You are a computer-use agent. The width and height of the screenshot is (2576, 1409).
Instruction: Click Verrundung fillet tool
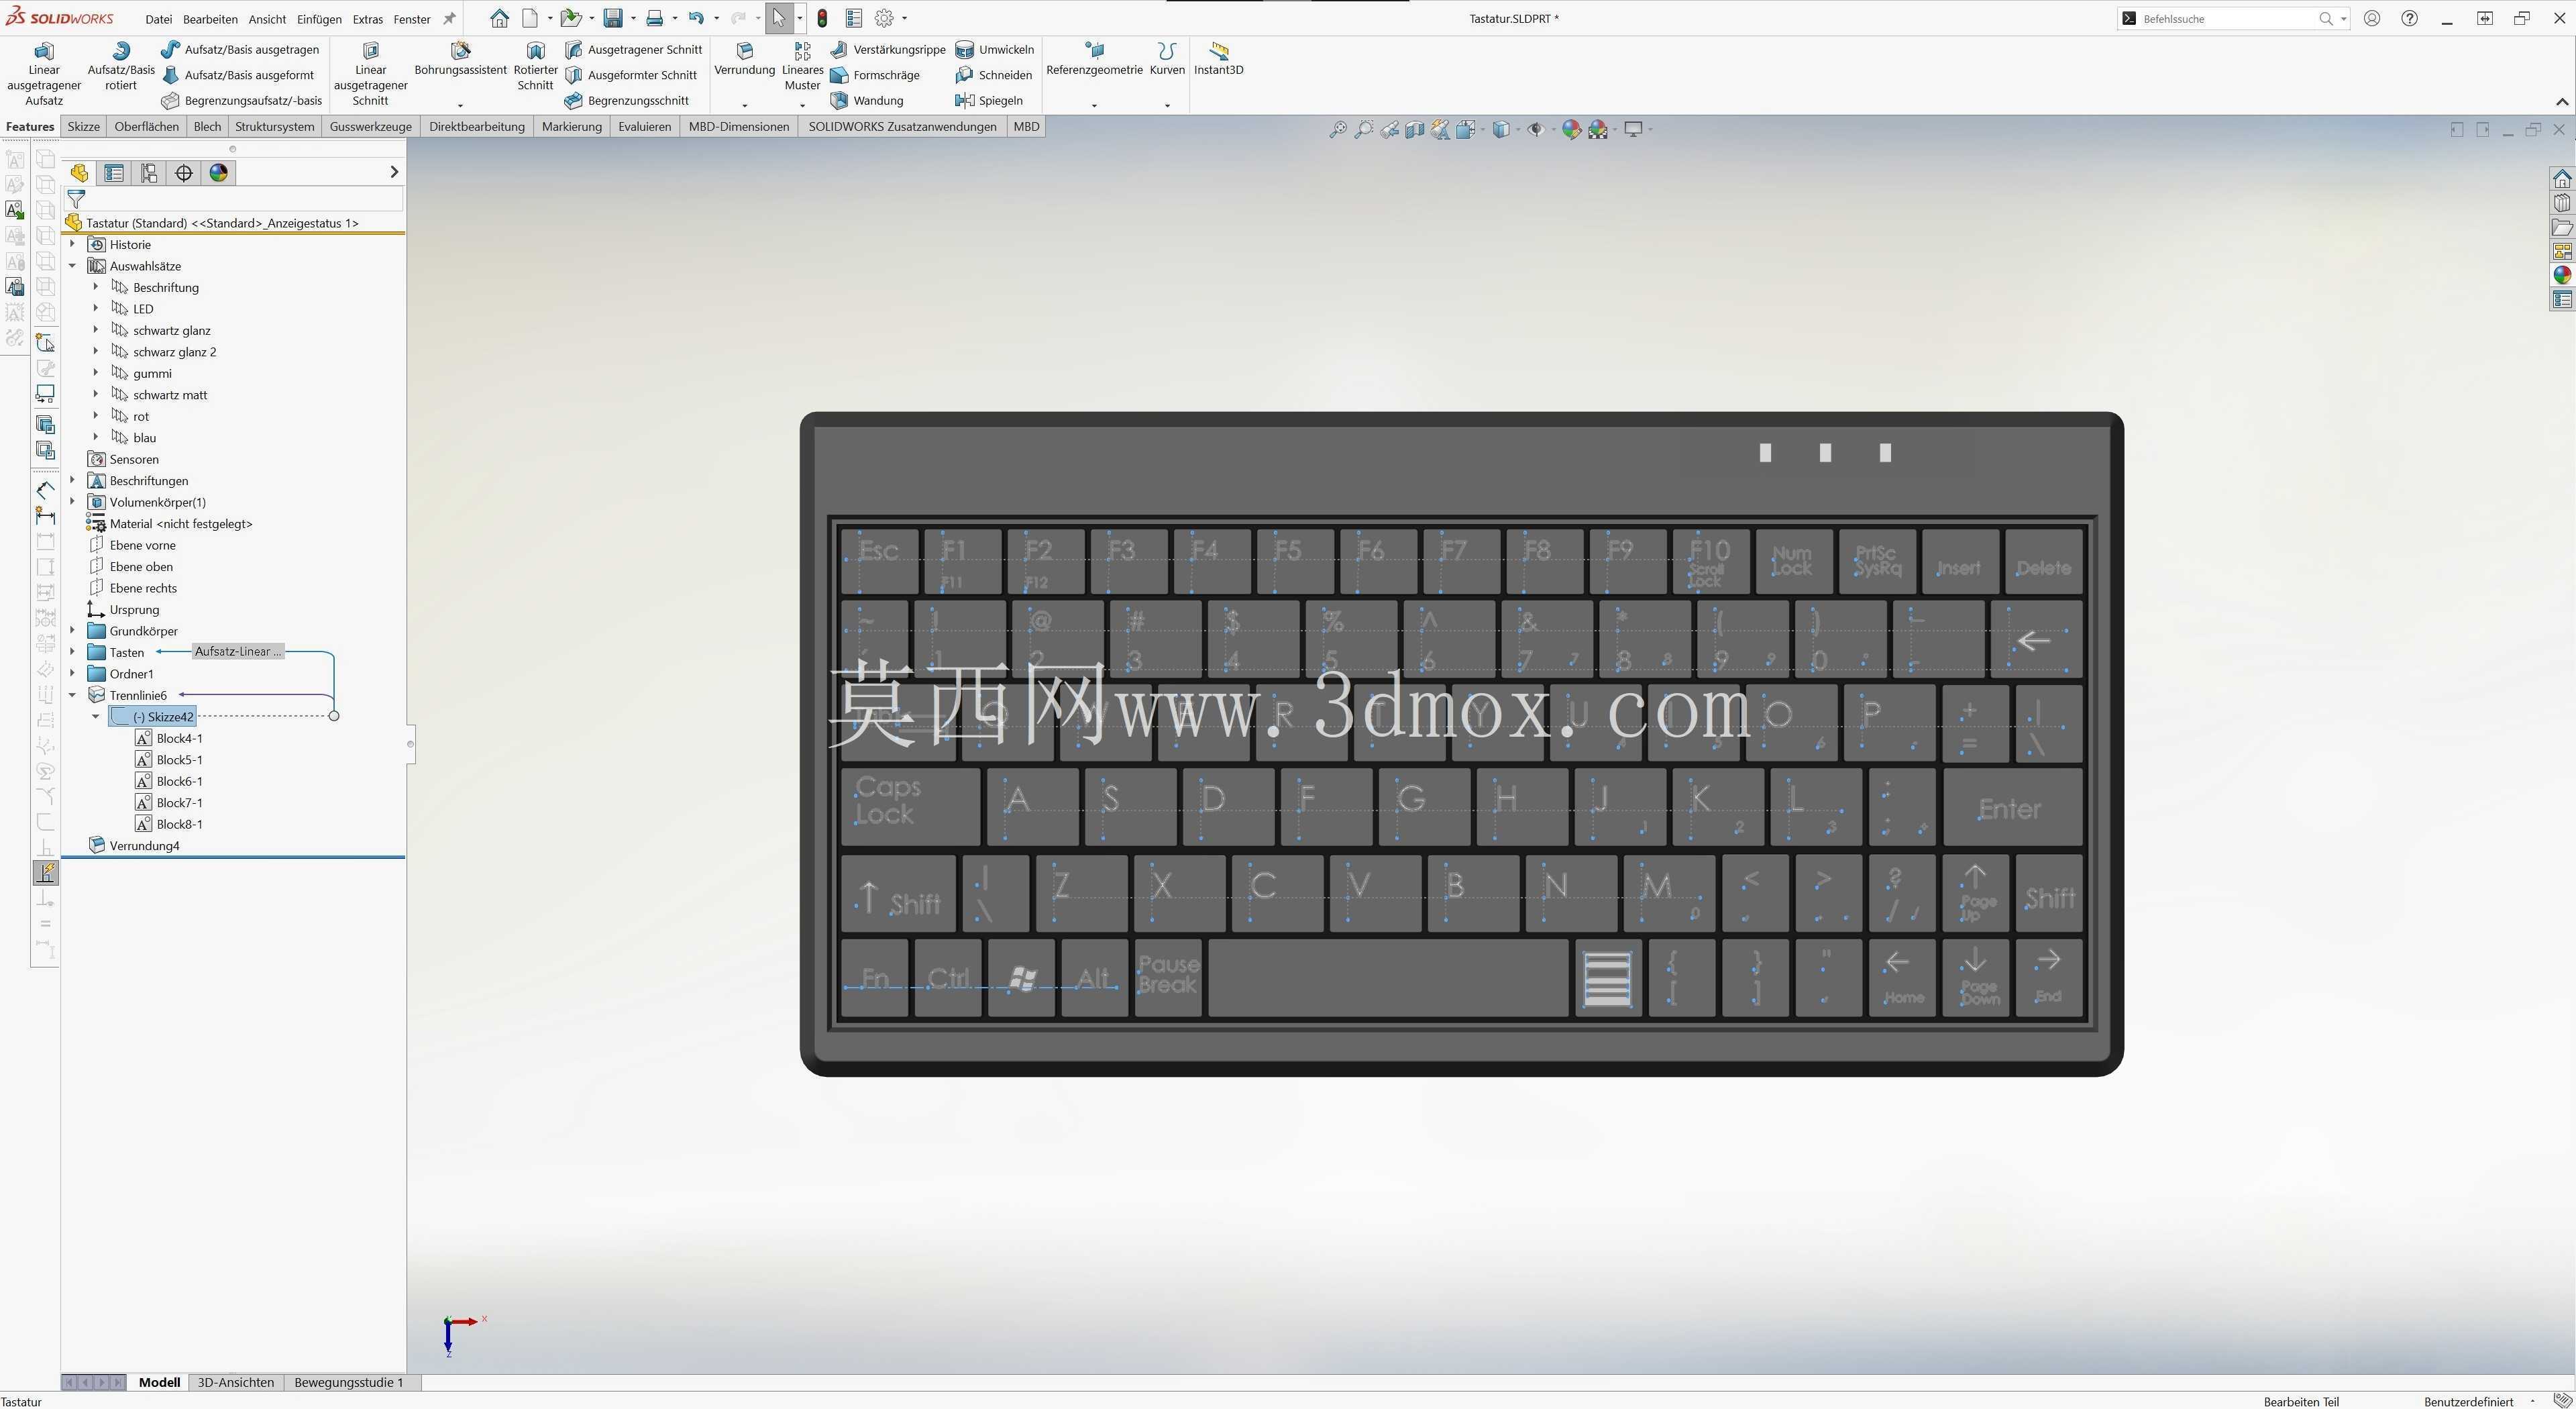click(x=744, y=60)
